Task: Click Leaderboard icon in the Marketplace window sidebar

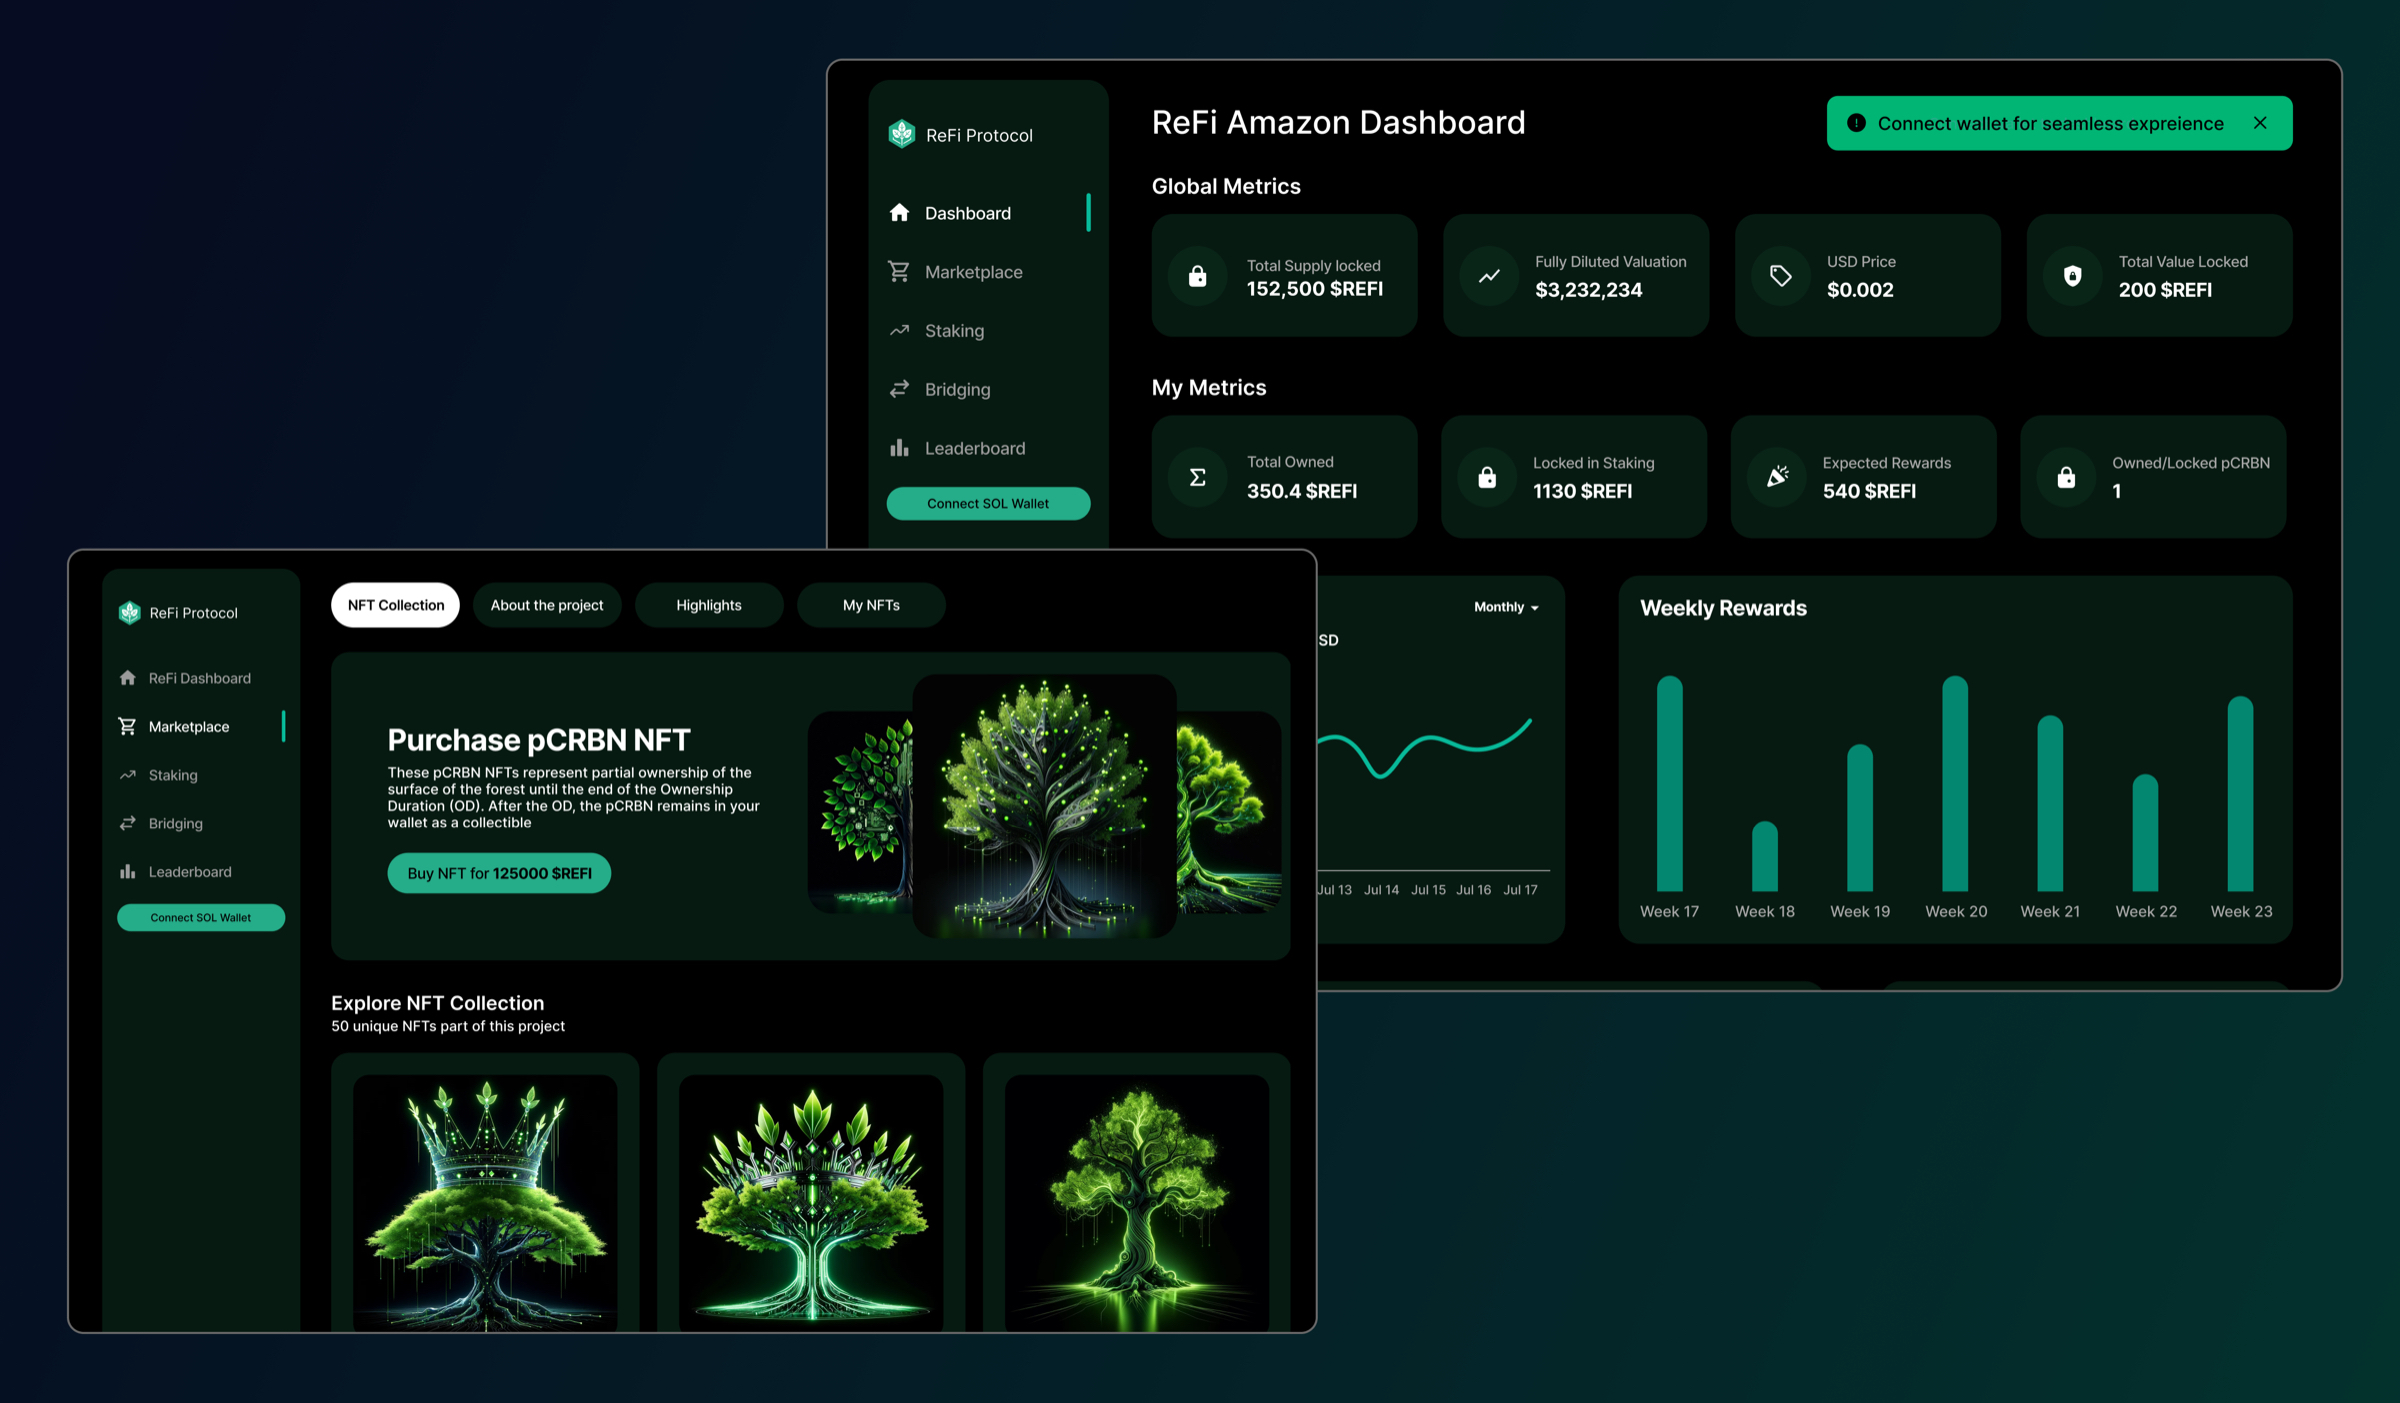Action: [127, 872]
